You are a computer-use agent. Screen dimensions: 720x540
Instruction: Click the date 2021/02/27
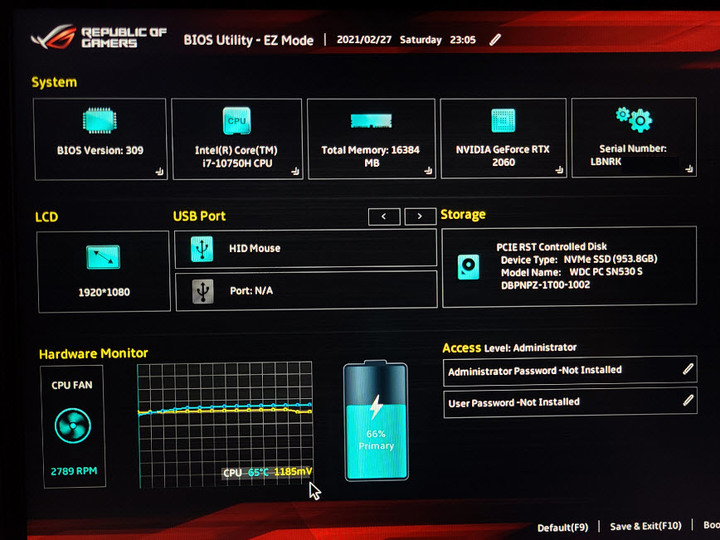(x=364, y=39)
